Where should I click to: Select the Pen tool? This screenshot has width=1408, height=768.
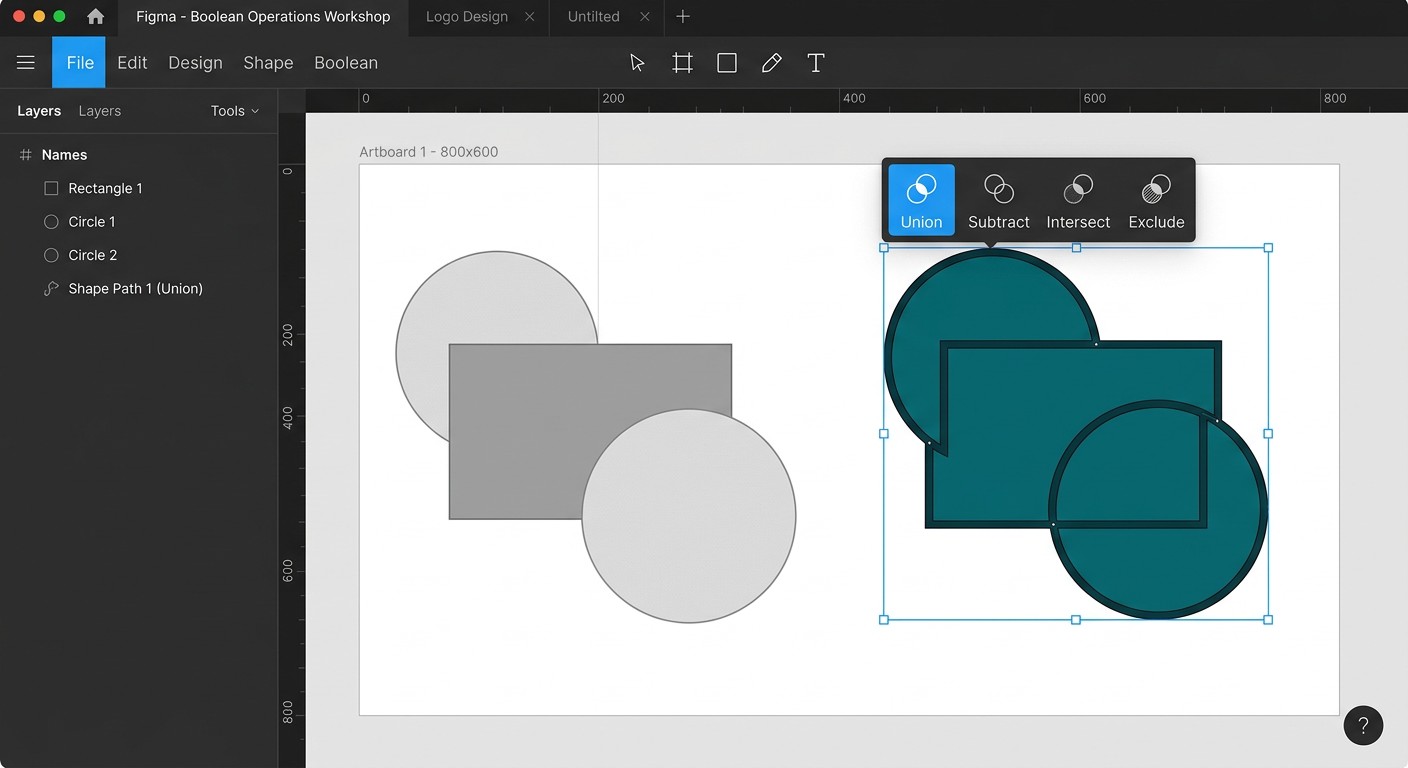point(771,63)
